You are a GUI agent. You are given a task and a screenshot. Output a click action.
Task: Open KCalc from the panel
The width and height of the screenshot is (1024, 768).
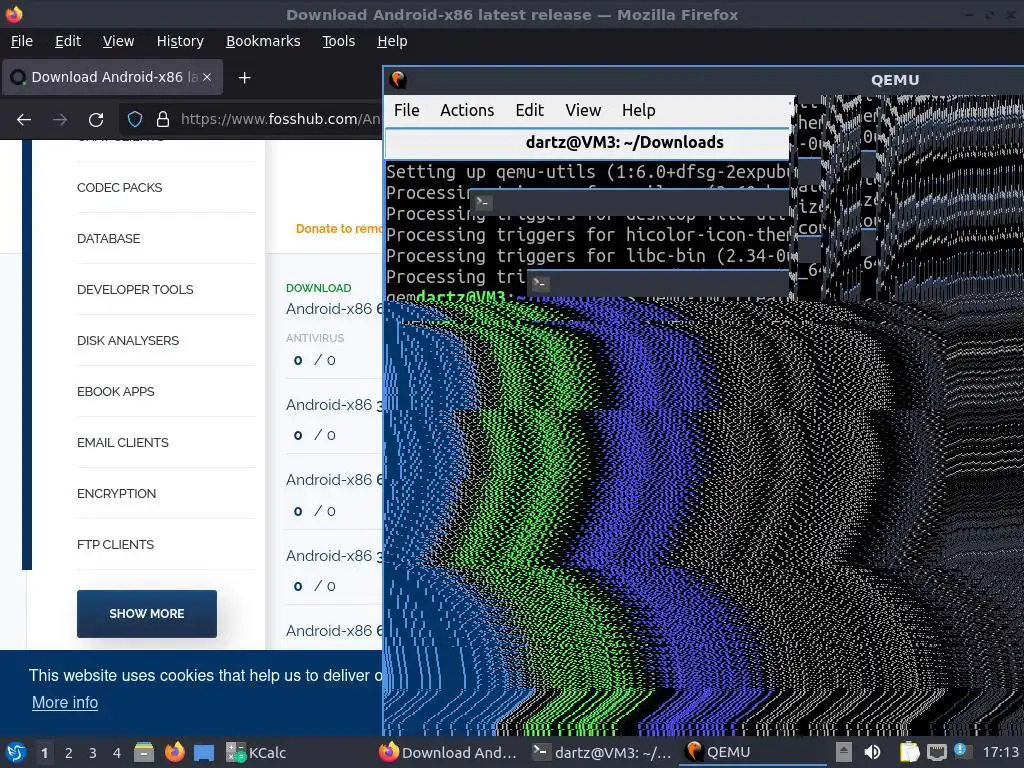tap(256, 752)
